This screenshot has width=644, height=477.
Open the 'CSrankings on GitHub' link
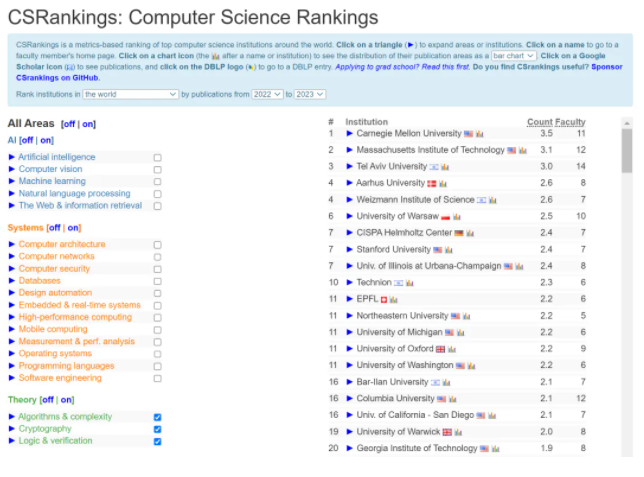tap(58, 78)
